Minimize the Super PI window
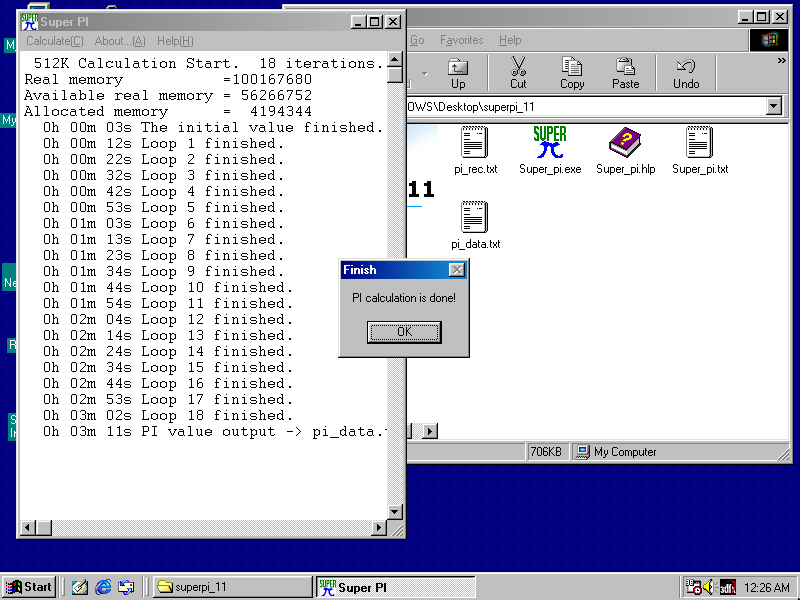The height and width of the screenshot is (600, 800). pyautogui.click(x=358, y=22)
